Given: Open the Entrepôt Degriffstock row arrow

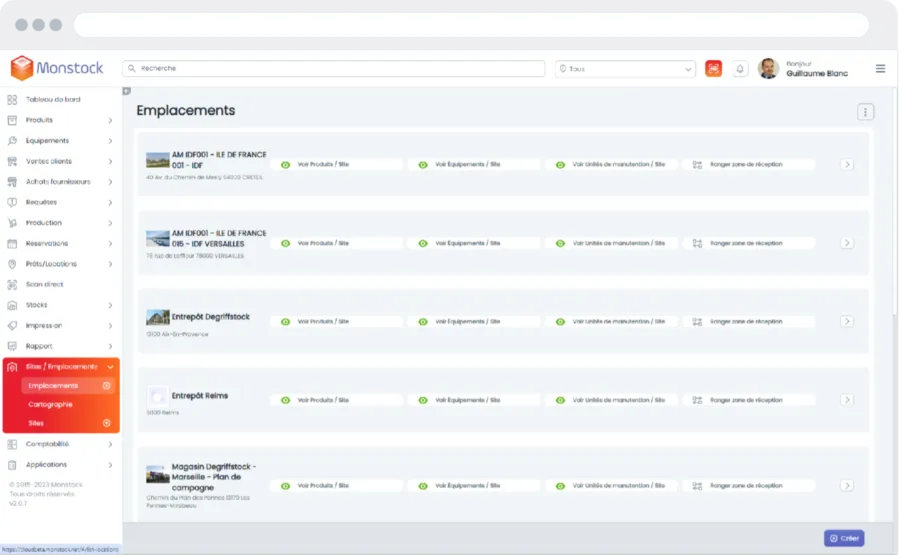Looking at the screenshot, I should (846, 321).
